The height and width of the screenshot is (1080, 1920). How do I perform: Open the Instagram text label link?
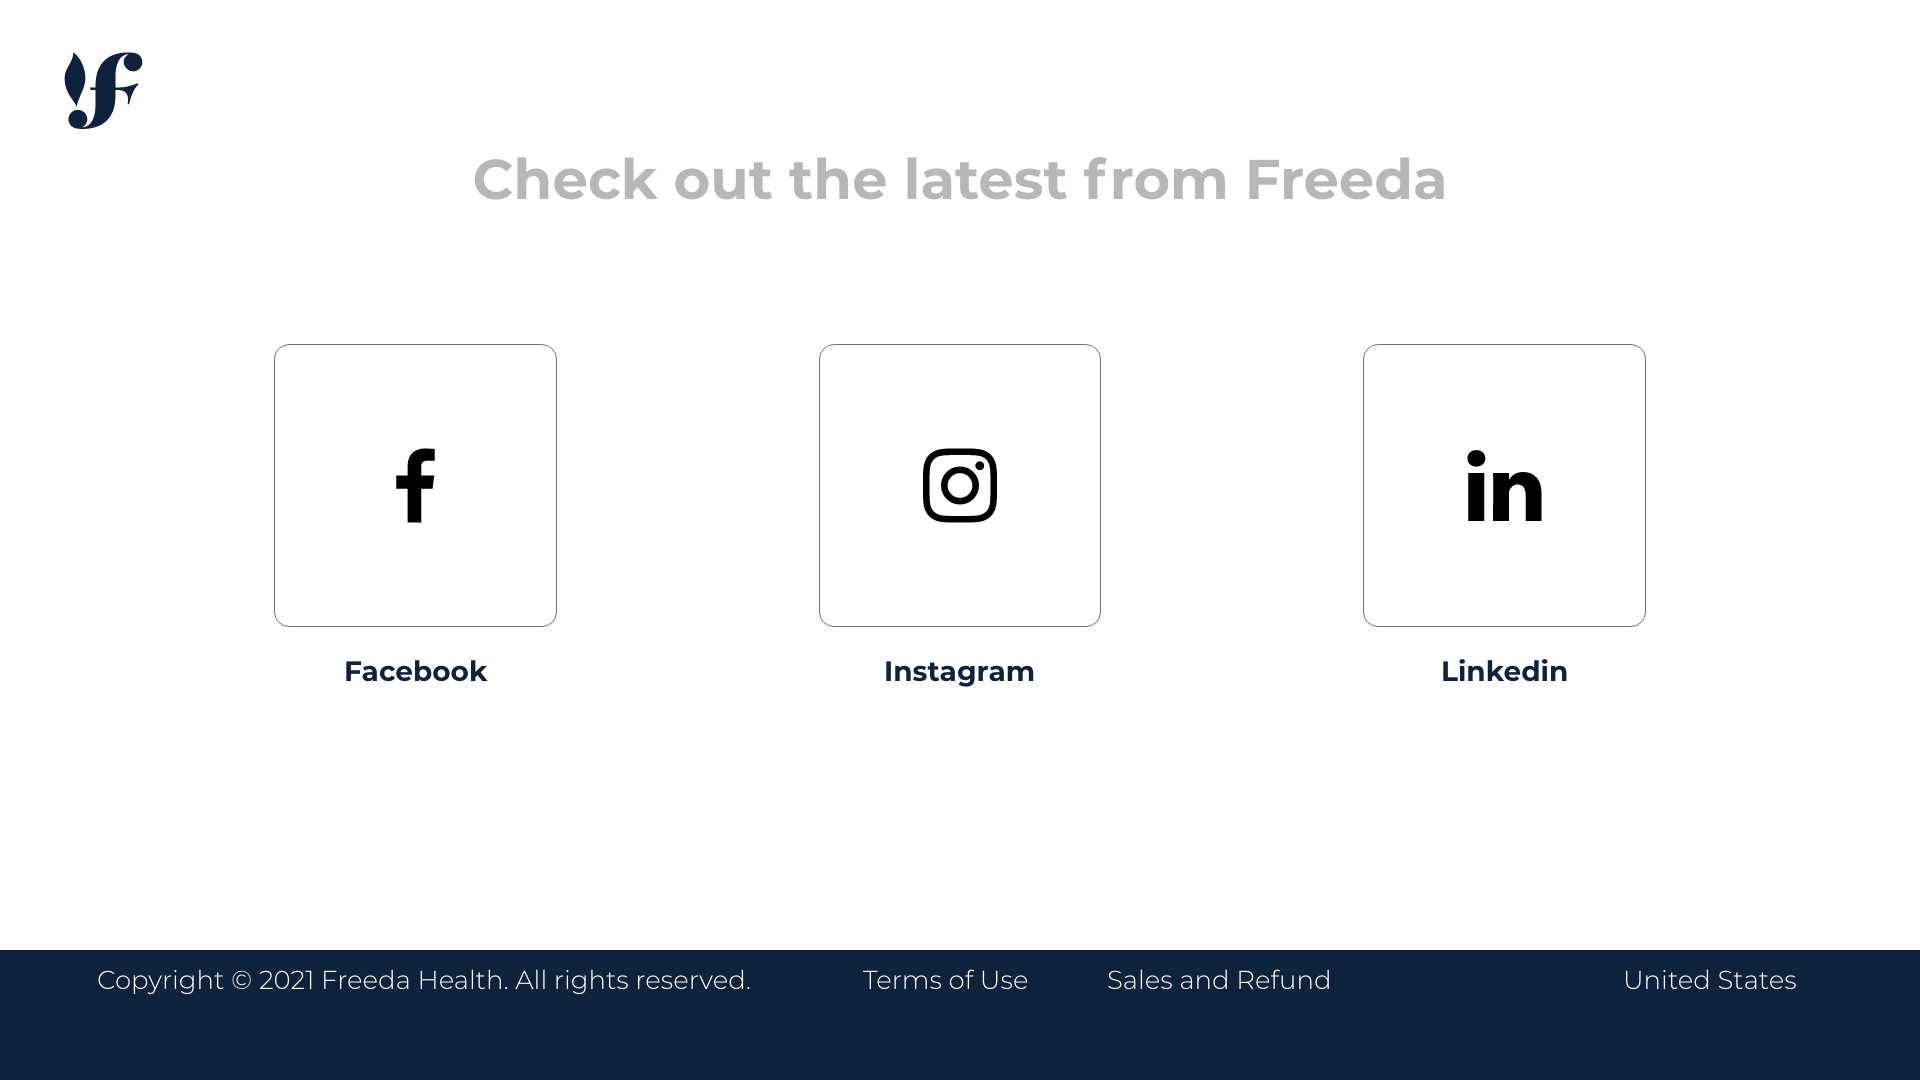(x=959, y=671)
